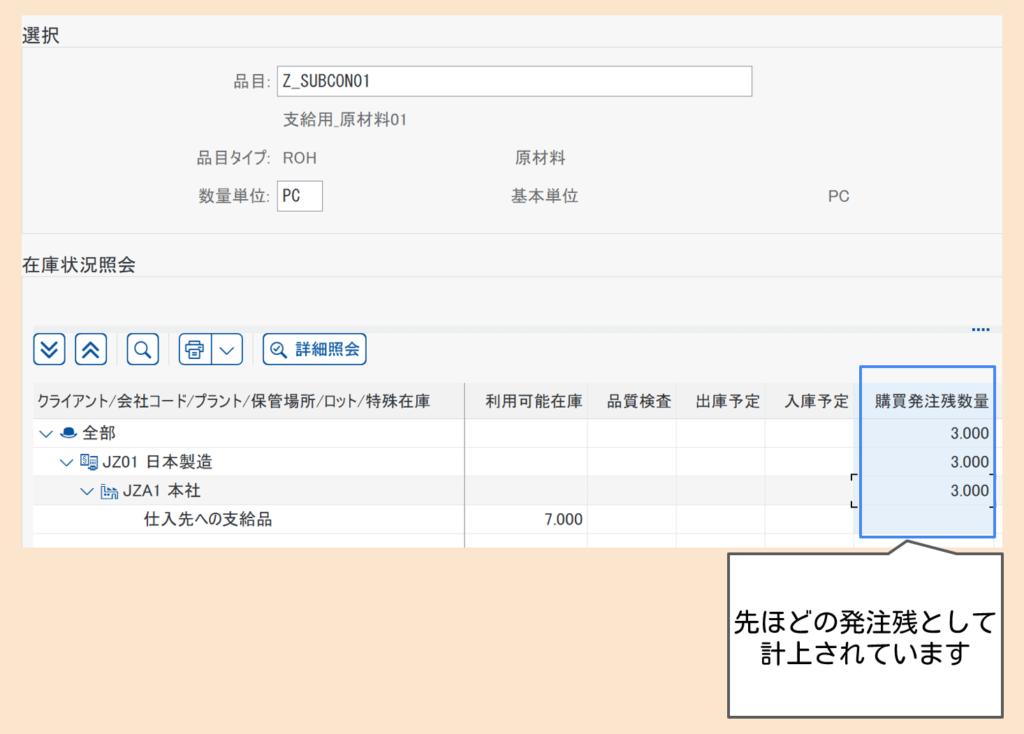
Task: Select the 仕入先への支給品 row
Action: pyautogui.click(x=208, y=519)
